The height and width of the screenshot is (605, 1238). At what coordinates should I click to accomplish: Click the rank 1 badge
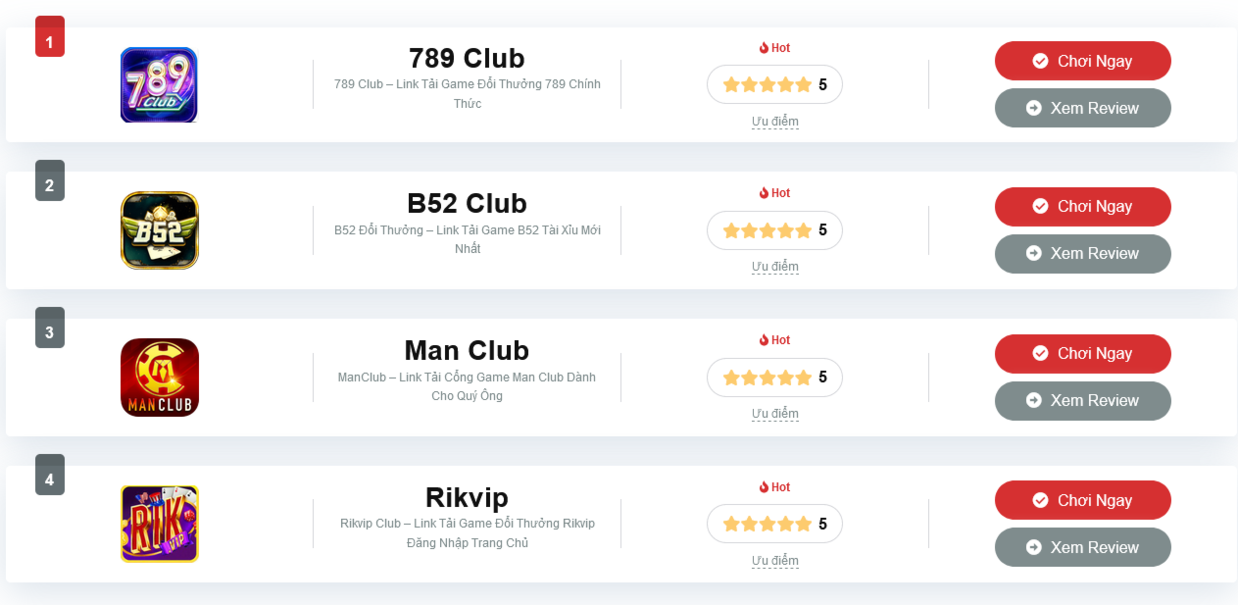(49, 41)
